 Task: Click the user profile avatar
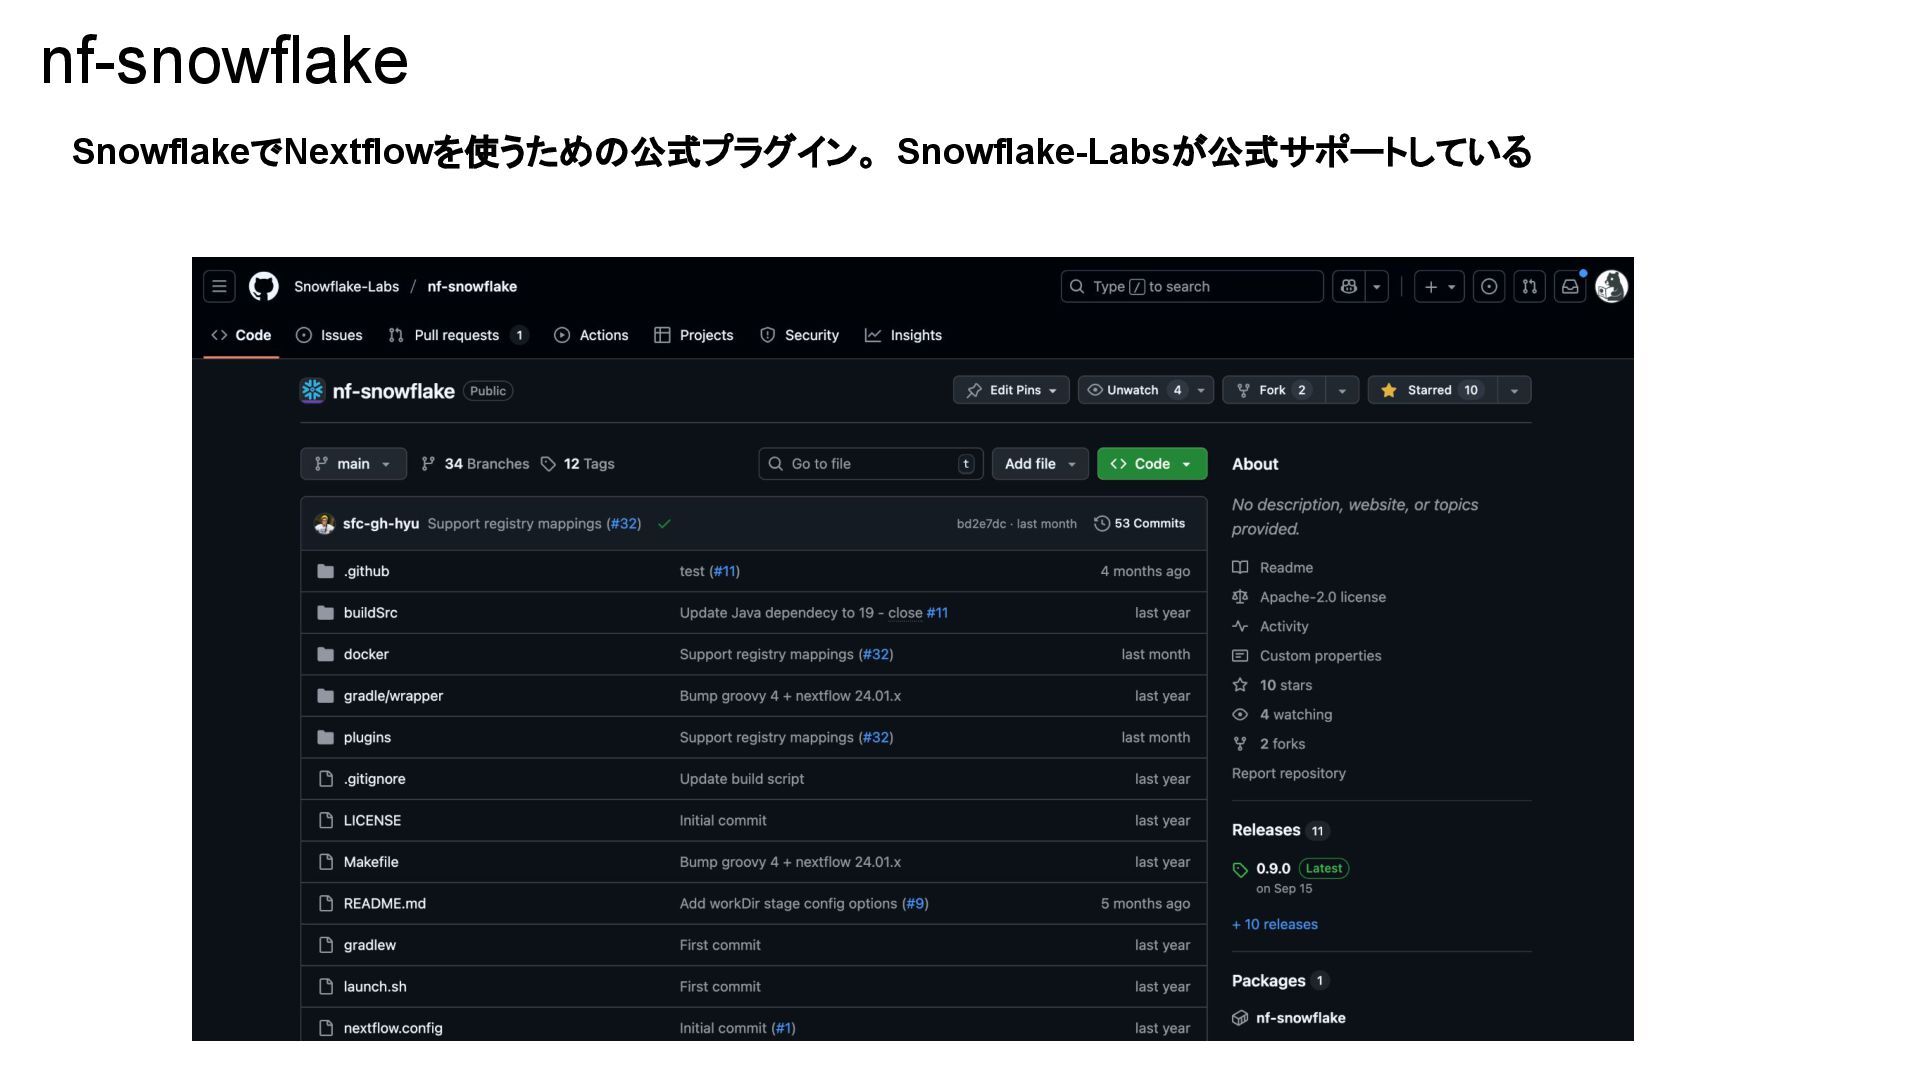pyautogui.click(x=1611, y=287)
